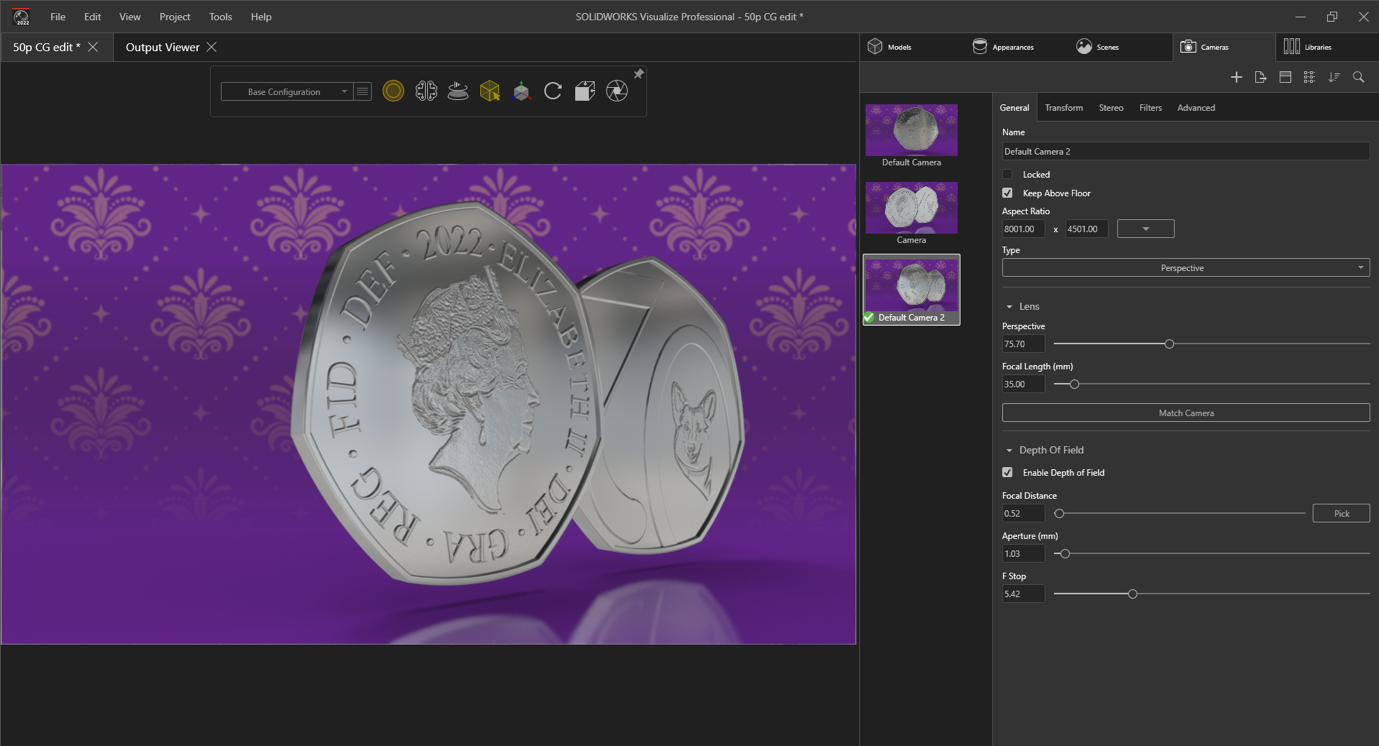The height and width of the screenshot is (746, 1379).
Task: Click the brain-shaped denoiser icon
Action: (x=426, y=91)
